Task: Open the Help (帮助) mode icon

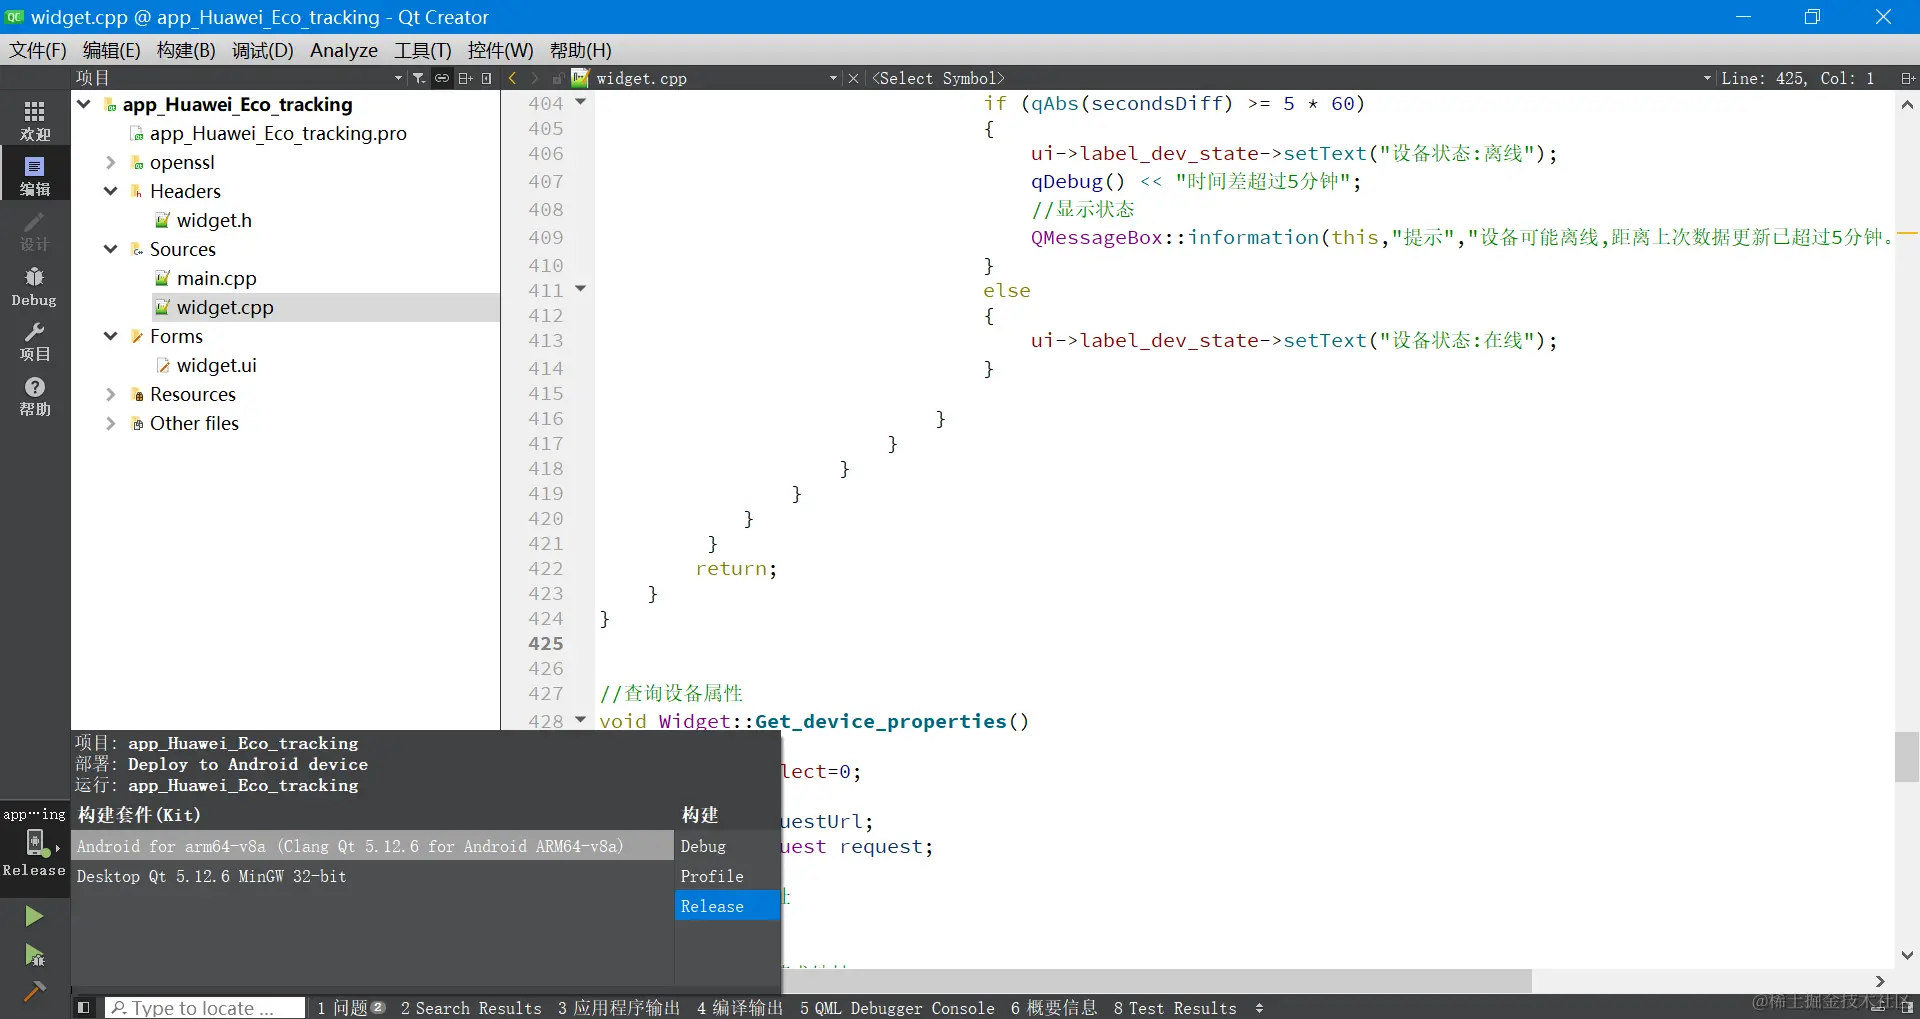Action: click(x=35, y=396)
